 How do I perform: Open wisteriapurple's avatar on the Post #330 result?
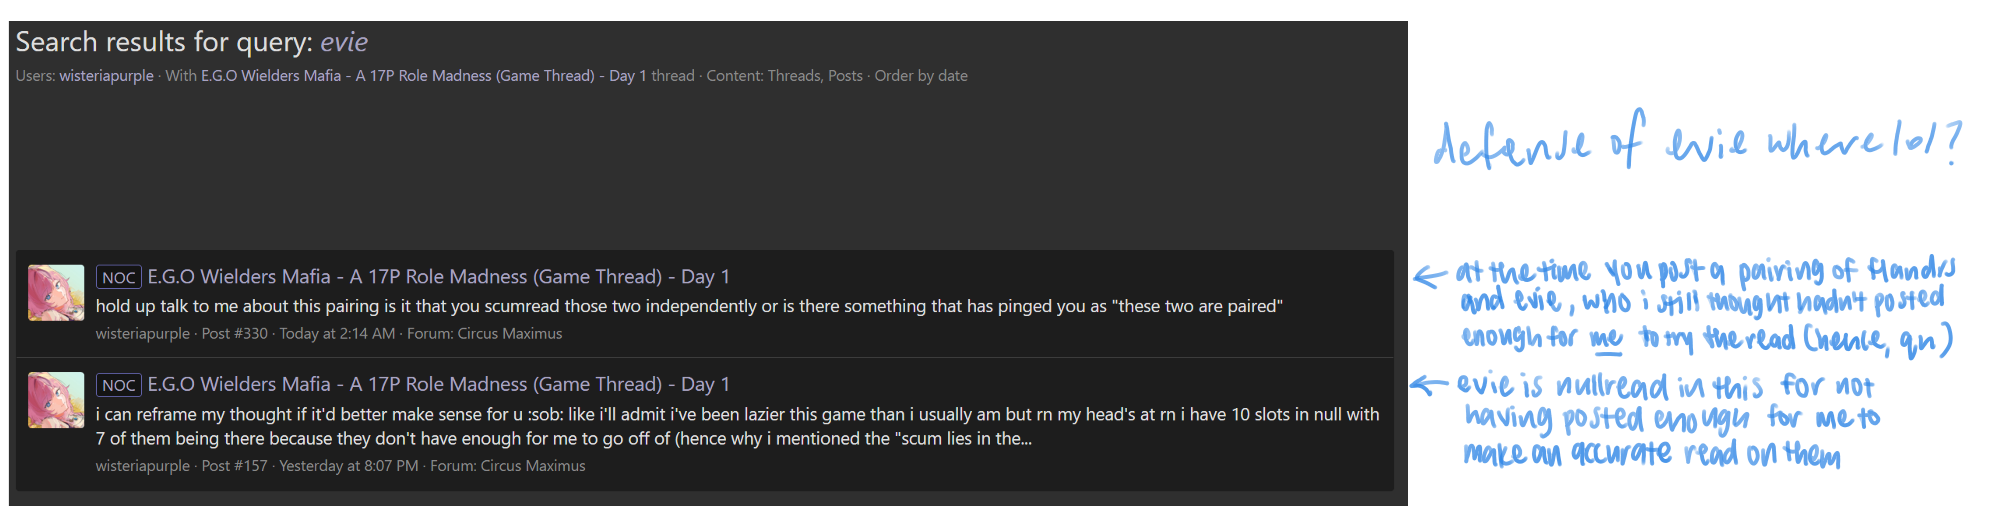click(56, 293)
